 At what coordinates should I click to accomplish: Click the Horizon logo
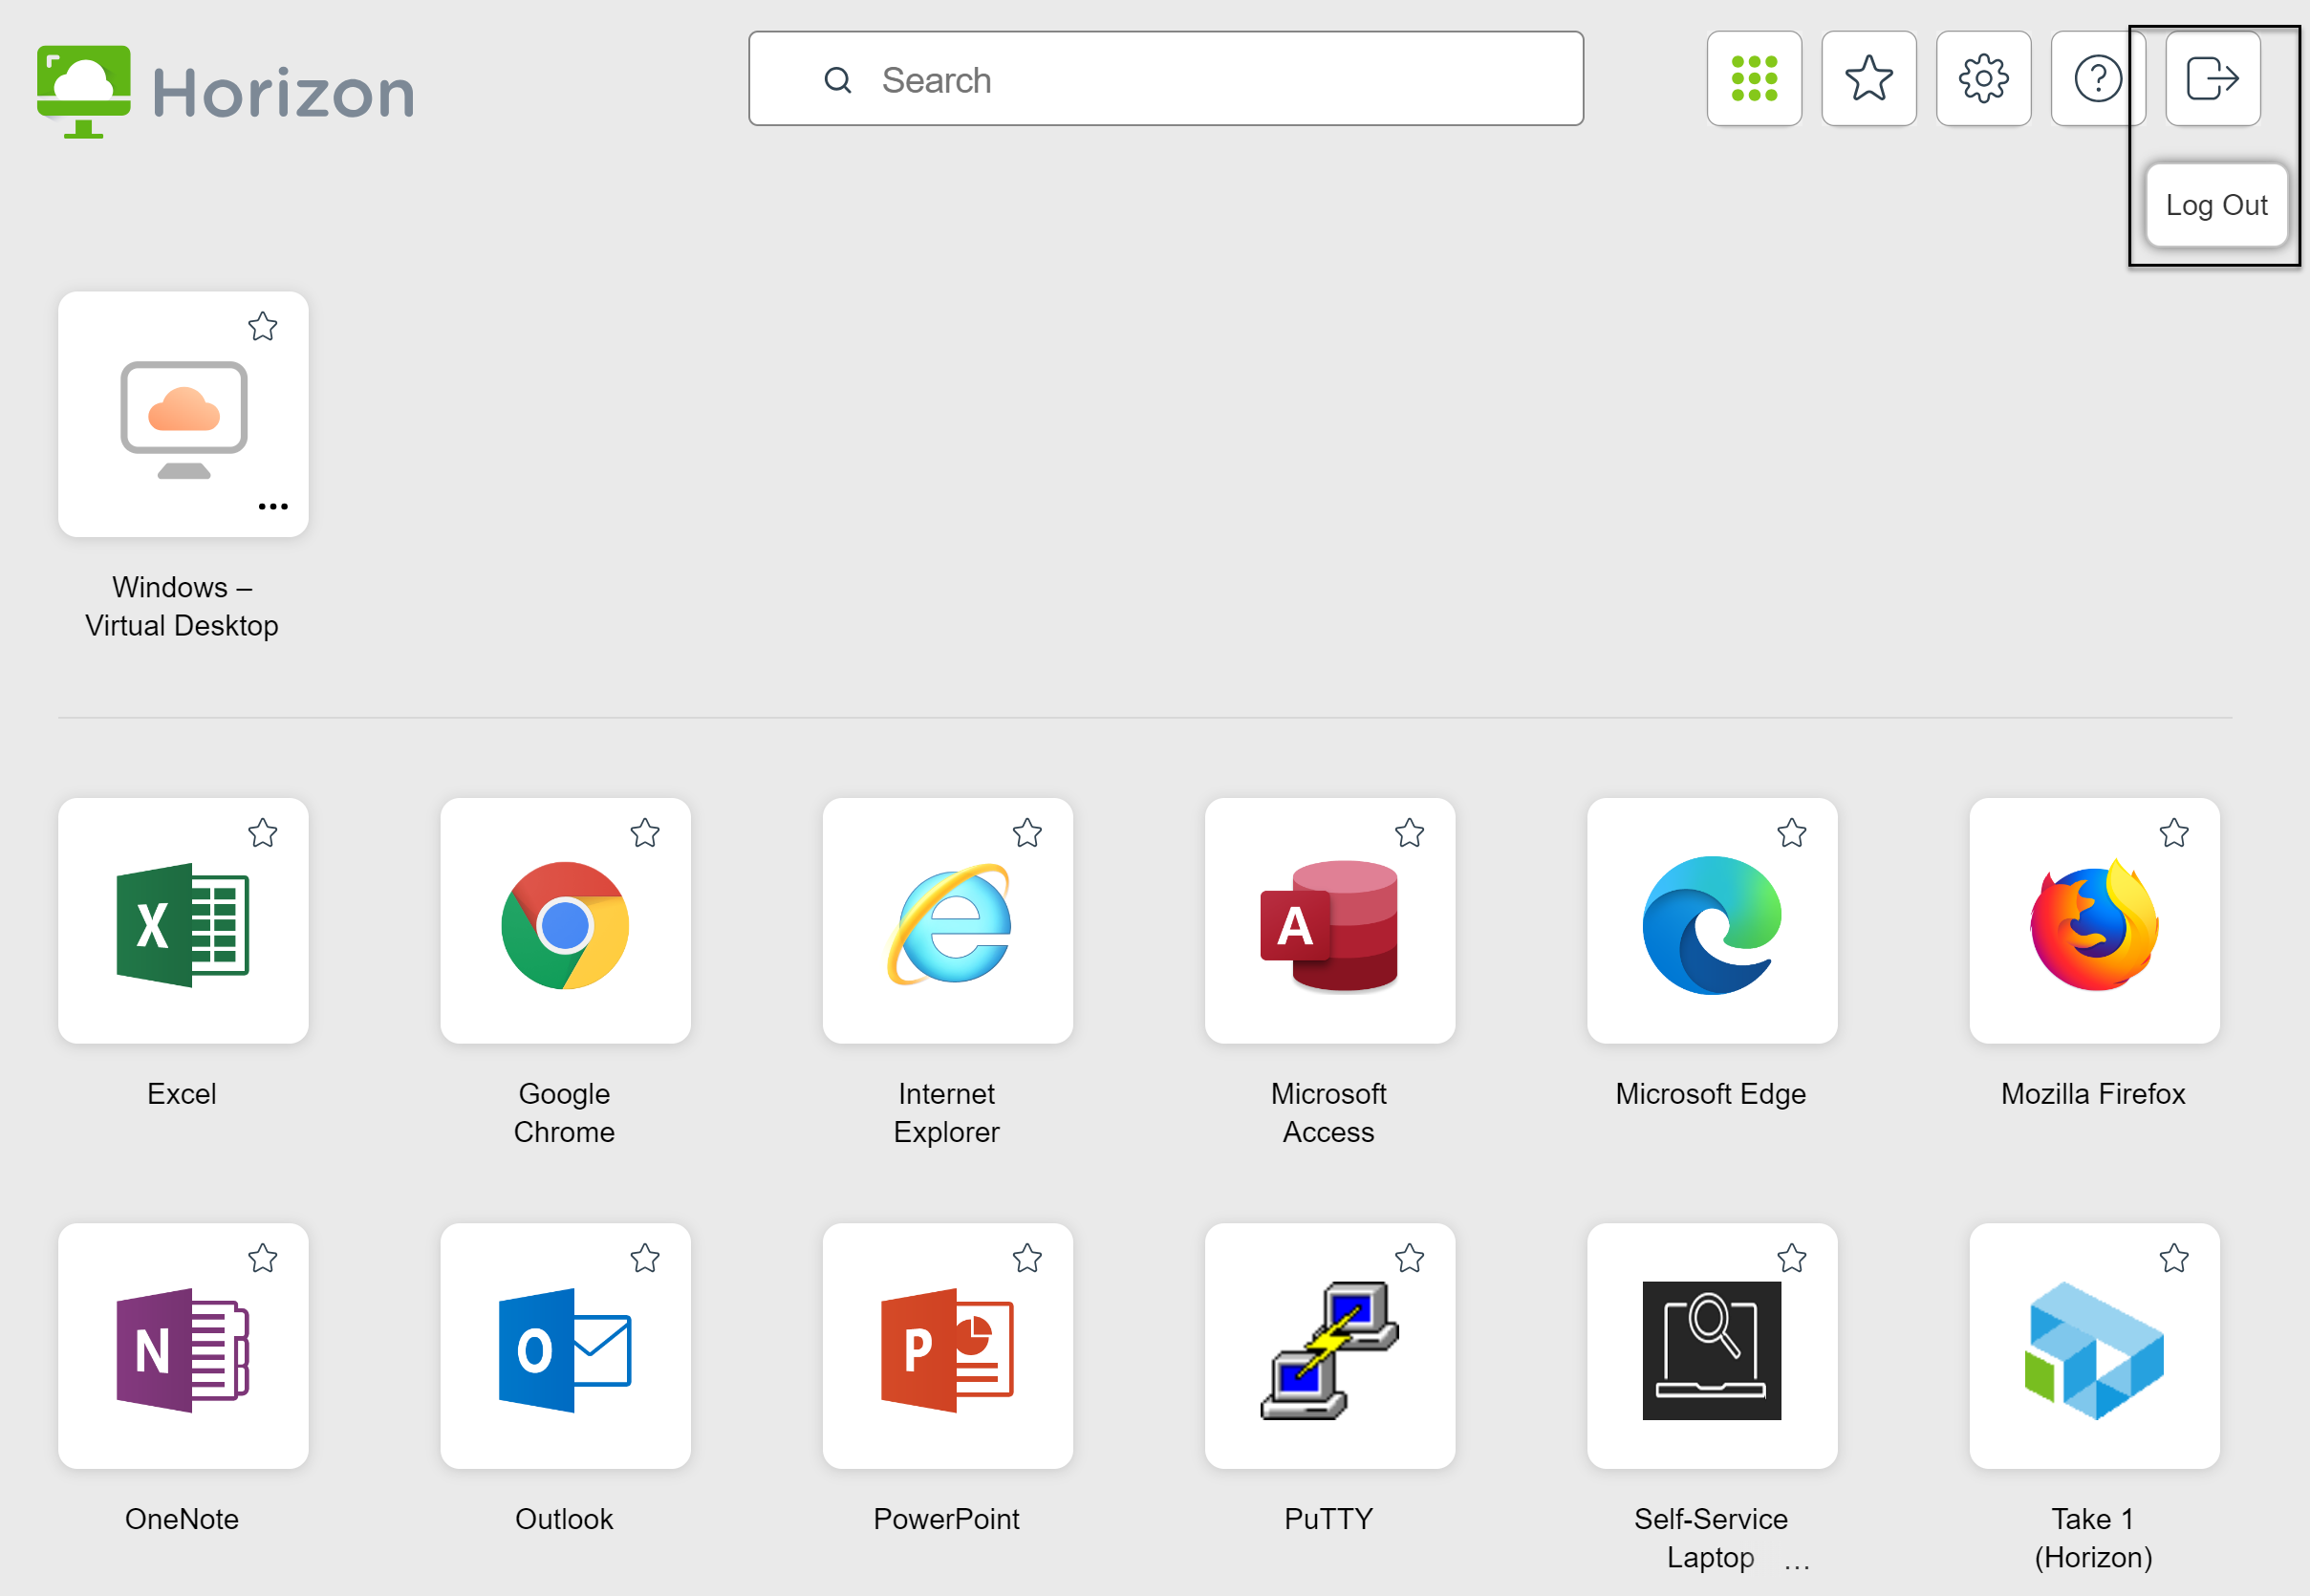(x=225, y=92)
